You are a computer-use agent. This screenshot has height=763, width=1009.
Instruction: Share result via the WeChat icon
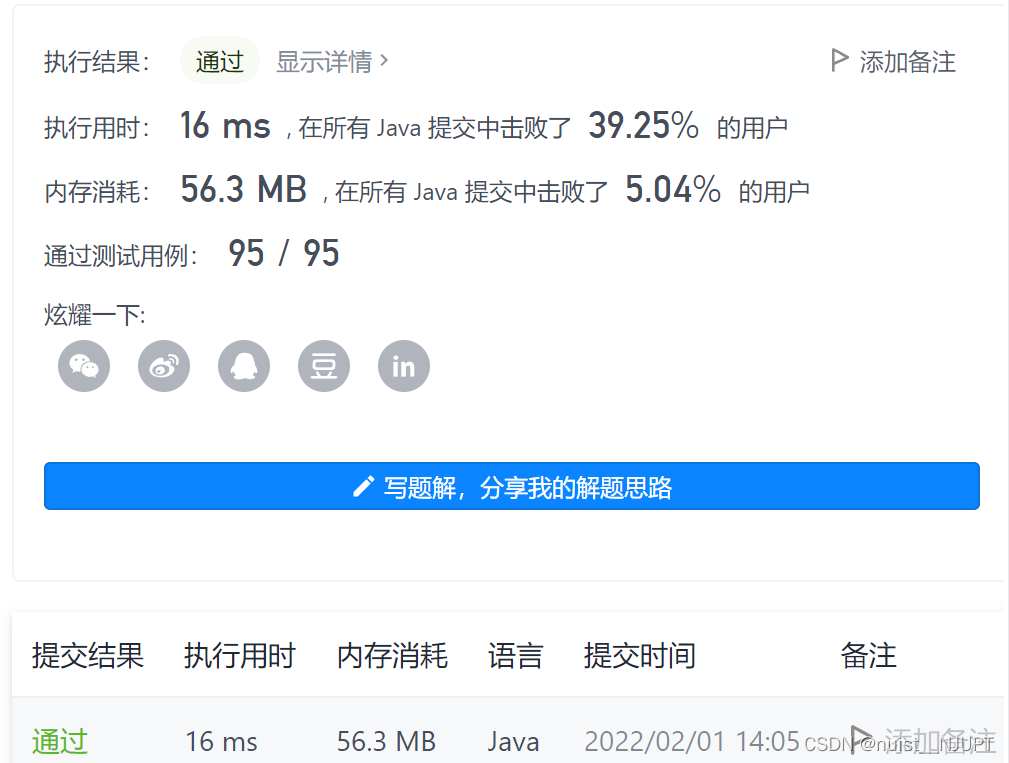84,366
